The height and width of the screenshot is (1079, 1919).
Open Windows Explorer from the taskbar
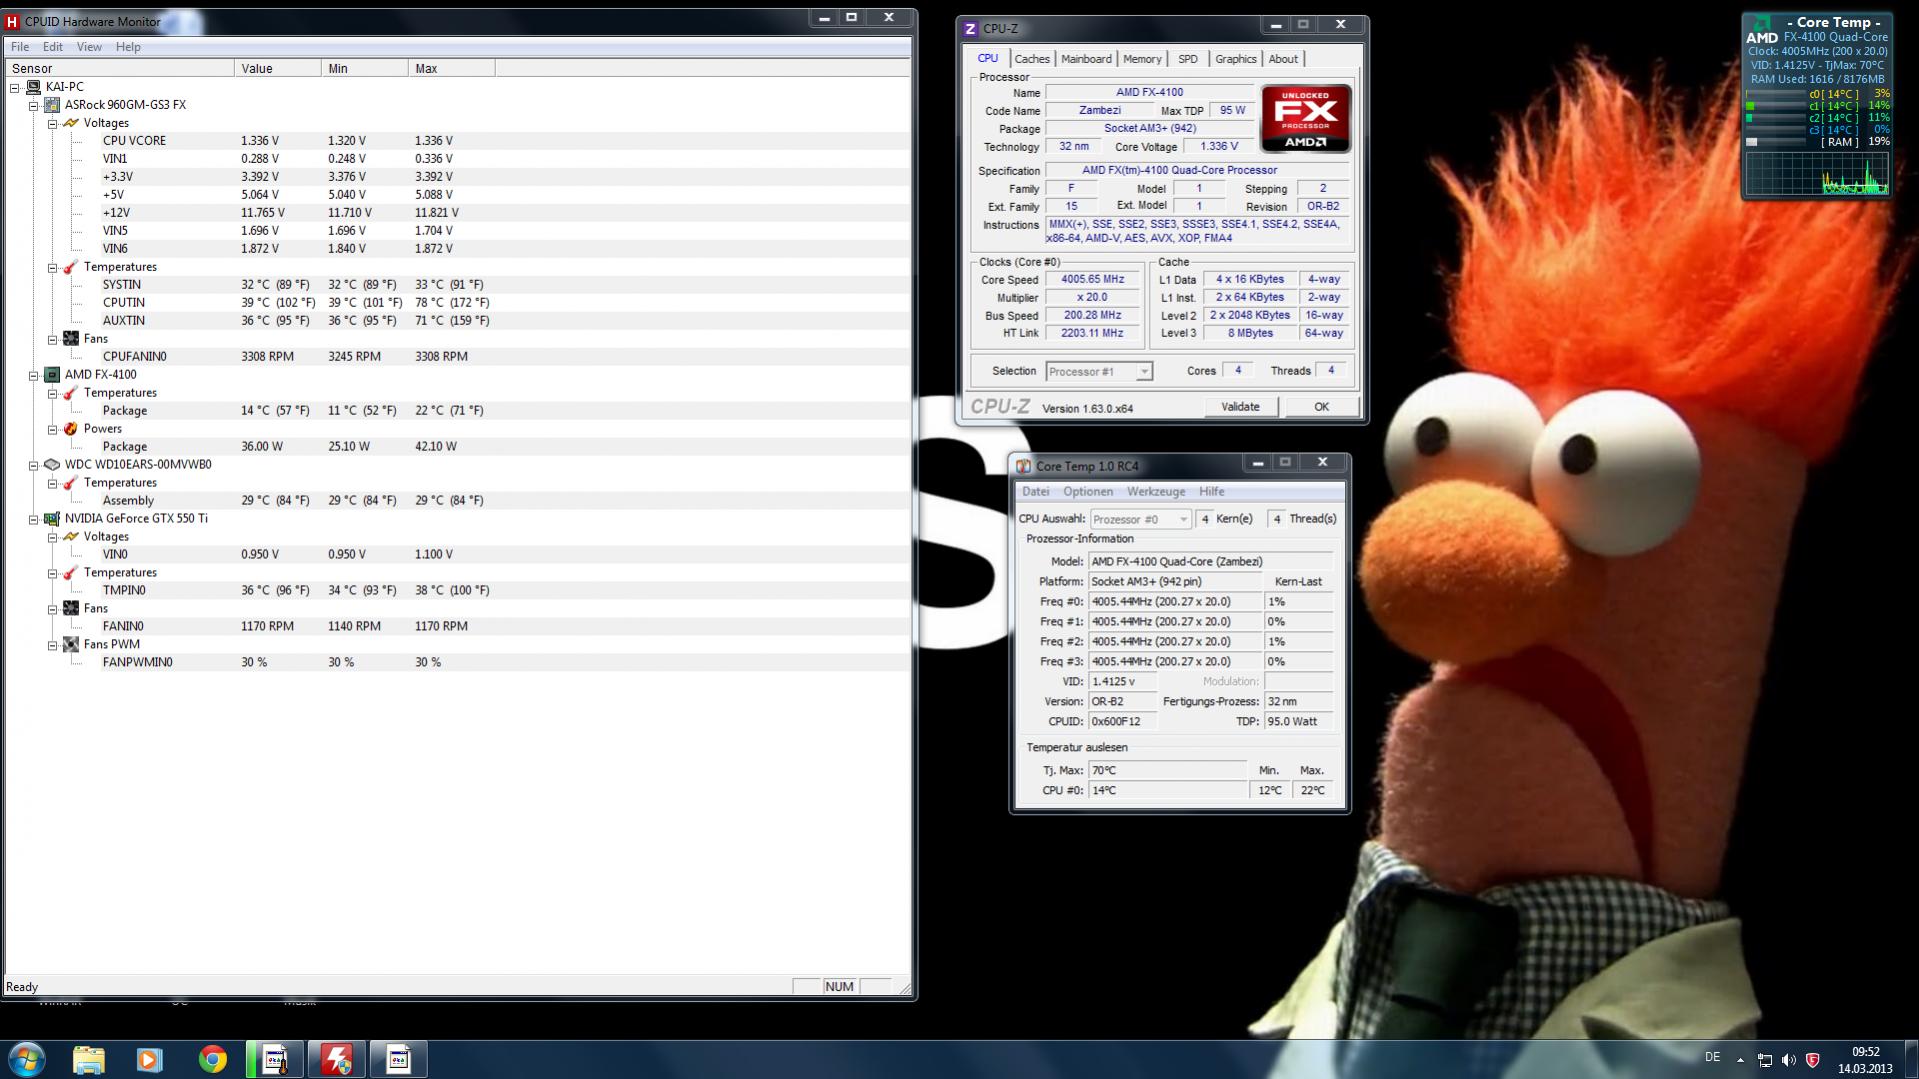[x=88, y=1059]
